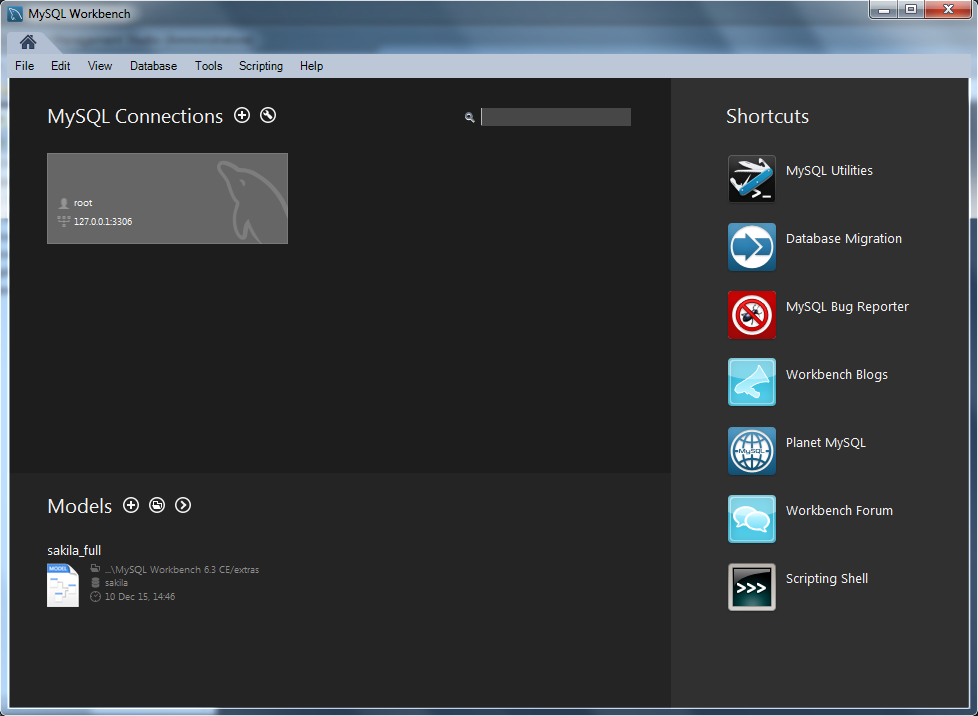Close the MySQL Workbench window

[x=948, y=9]
